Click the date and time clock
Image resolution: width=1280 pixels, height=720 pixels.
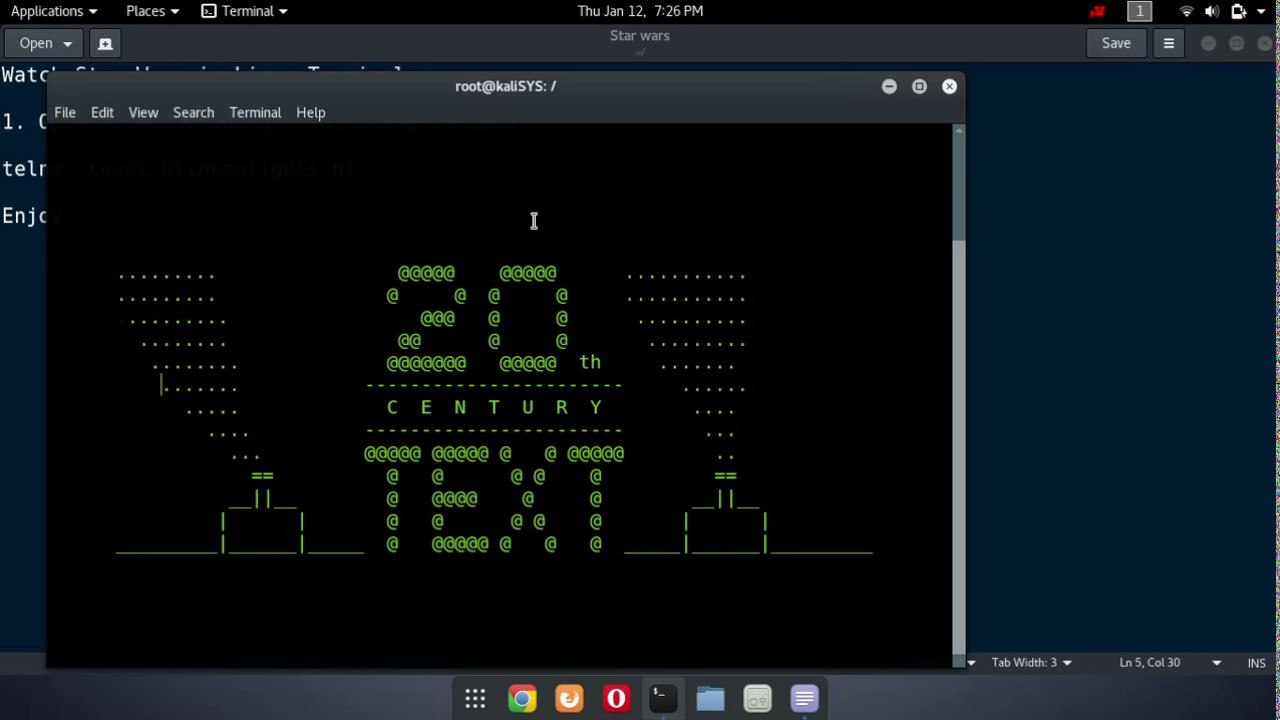[640, 11]
